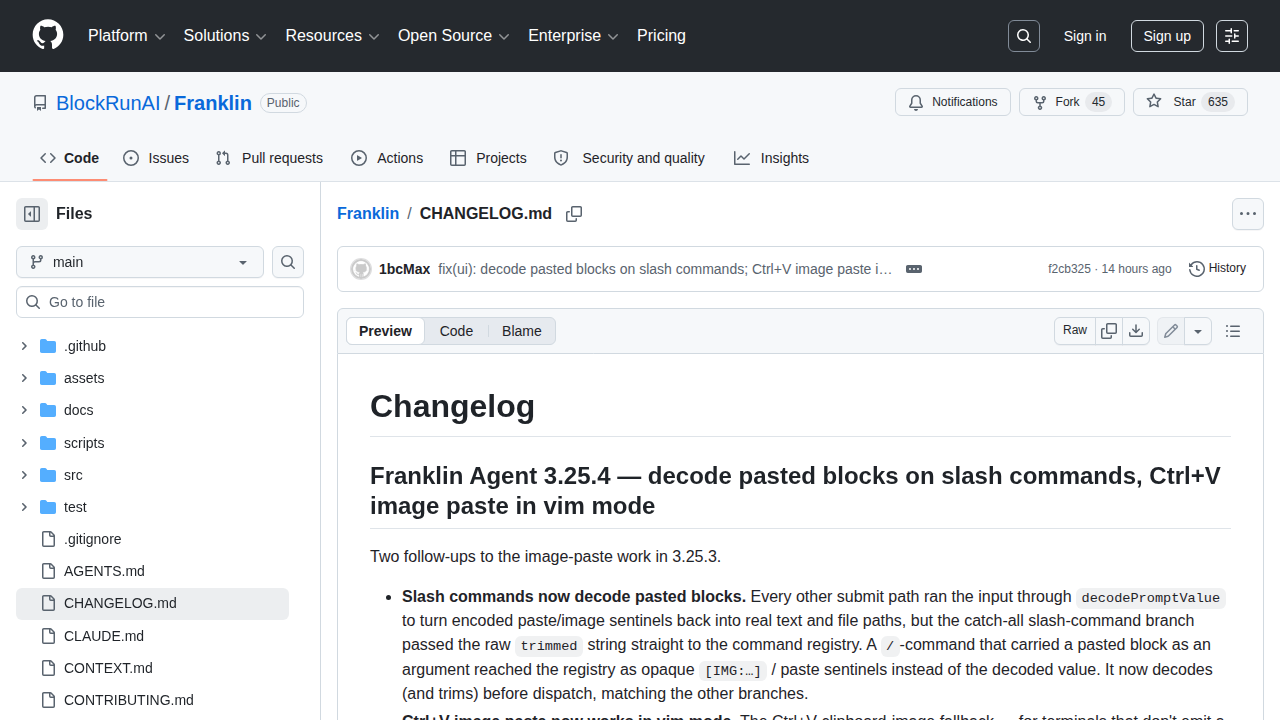Open the Security and quality tab
The height and width of the screenshot is (720, 1280).
[629, 158]
